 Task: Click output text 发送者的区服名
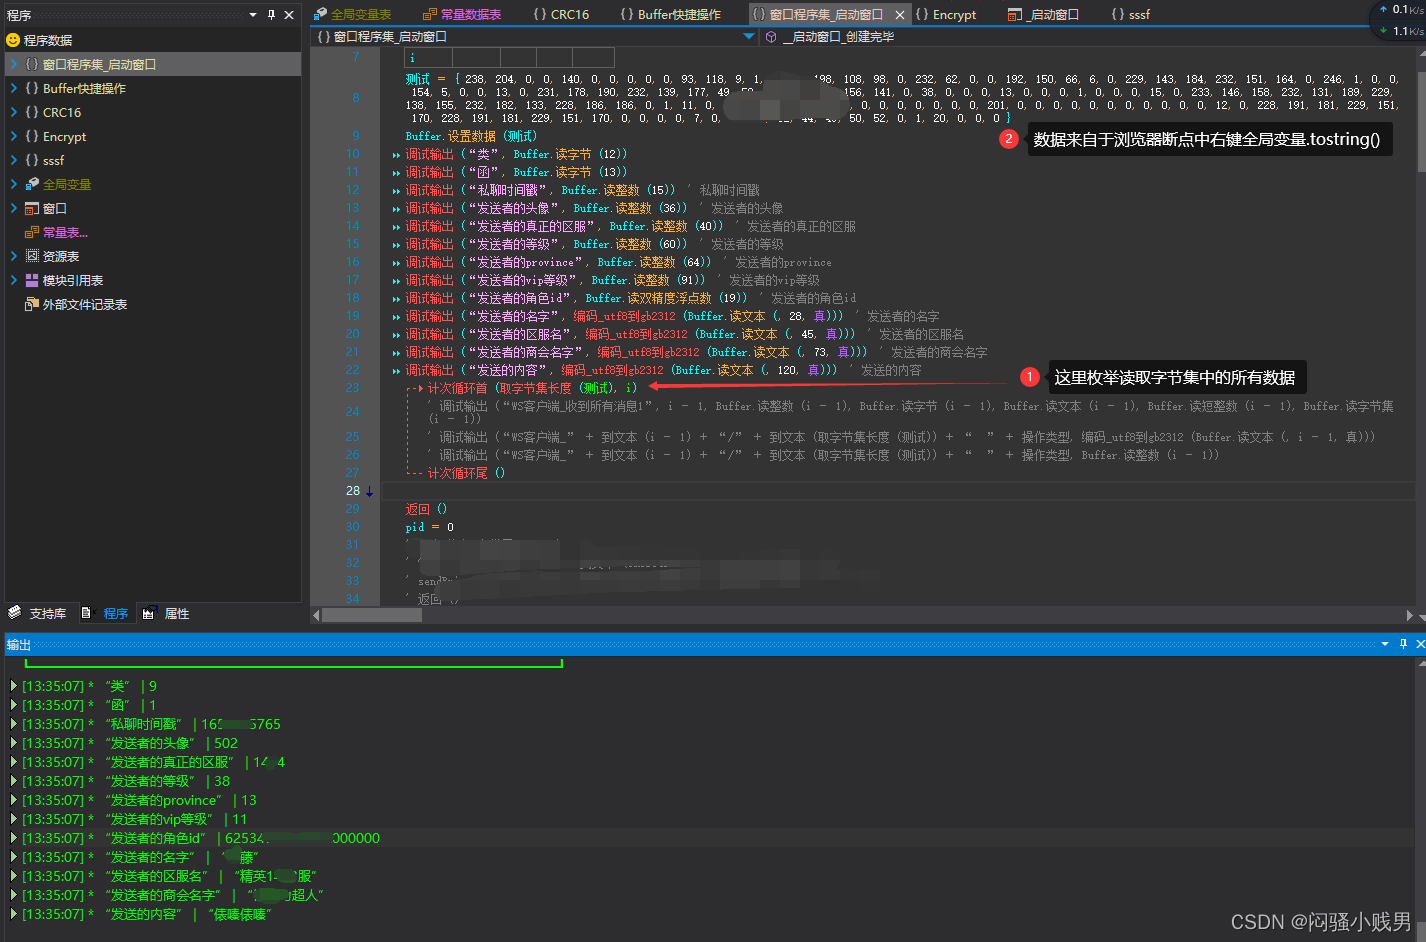point(158,876)
